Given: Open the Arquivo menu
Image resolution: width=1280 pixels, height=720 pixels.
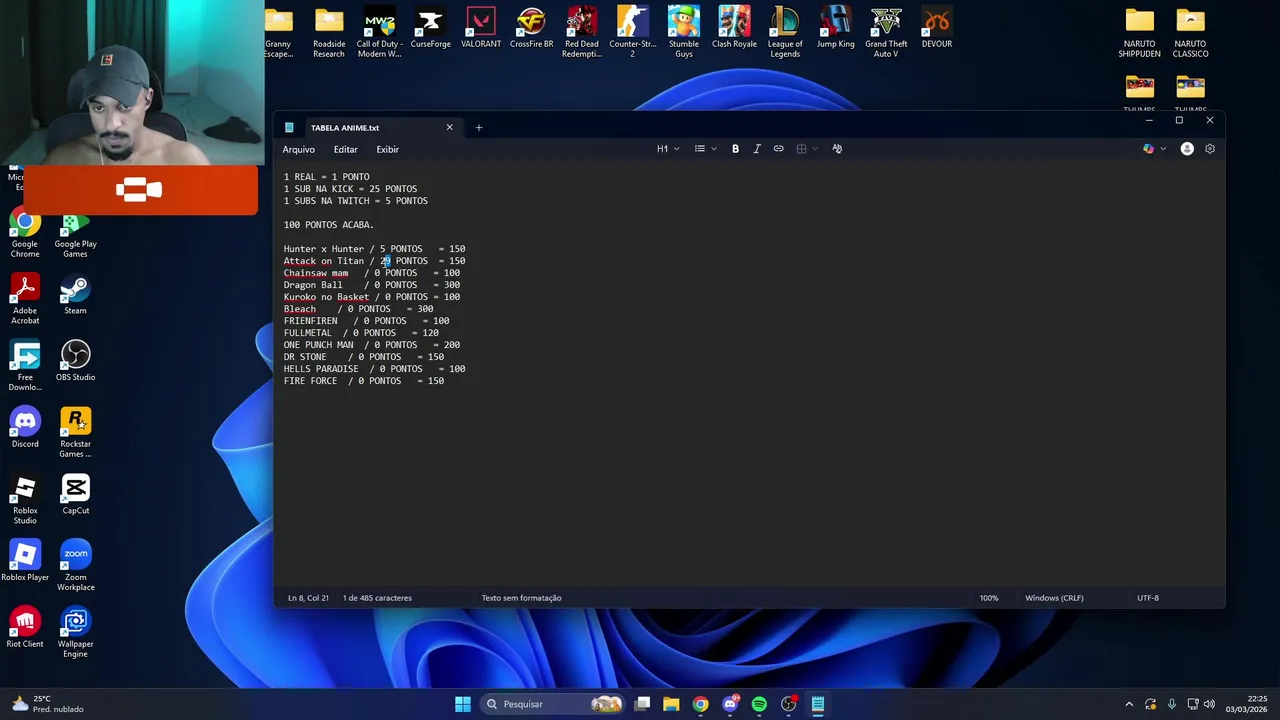Looking at the screenshot, I should [298, 150].
